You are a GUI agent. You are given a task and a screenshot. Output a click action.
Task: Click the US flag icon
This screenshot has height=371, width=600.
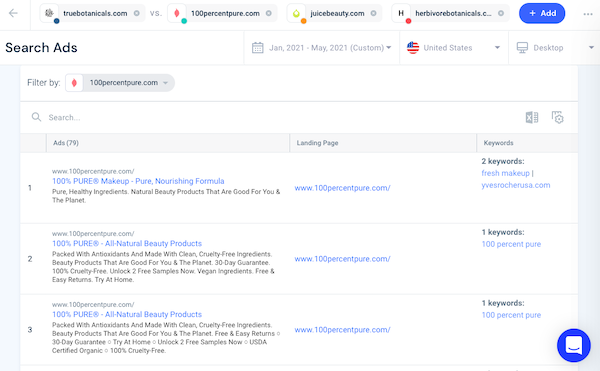point(413,48)
